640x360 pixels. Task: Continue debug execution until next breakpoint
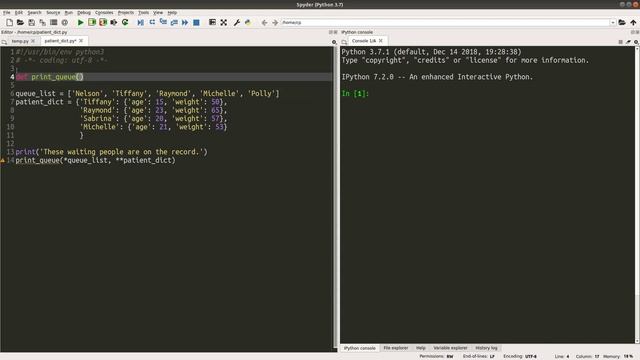click(x=185, y=22)
